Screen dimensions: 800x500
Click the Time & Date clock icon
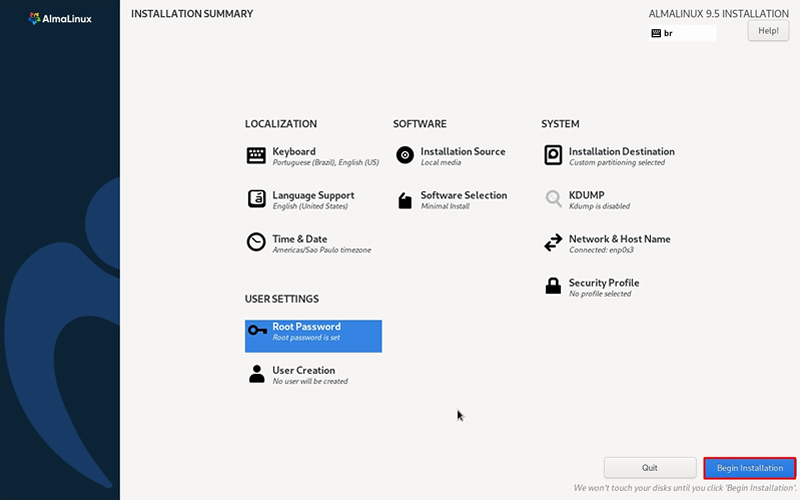pyautogui.click(x=256, y=242)
